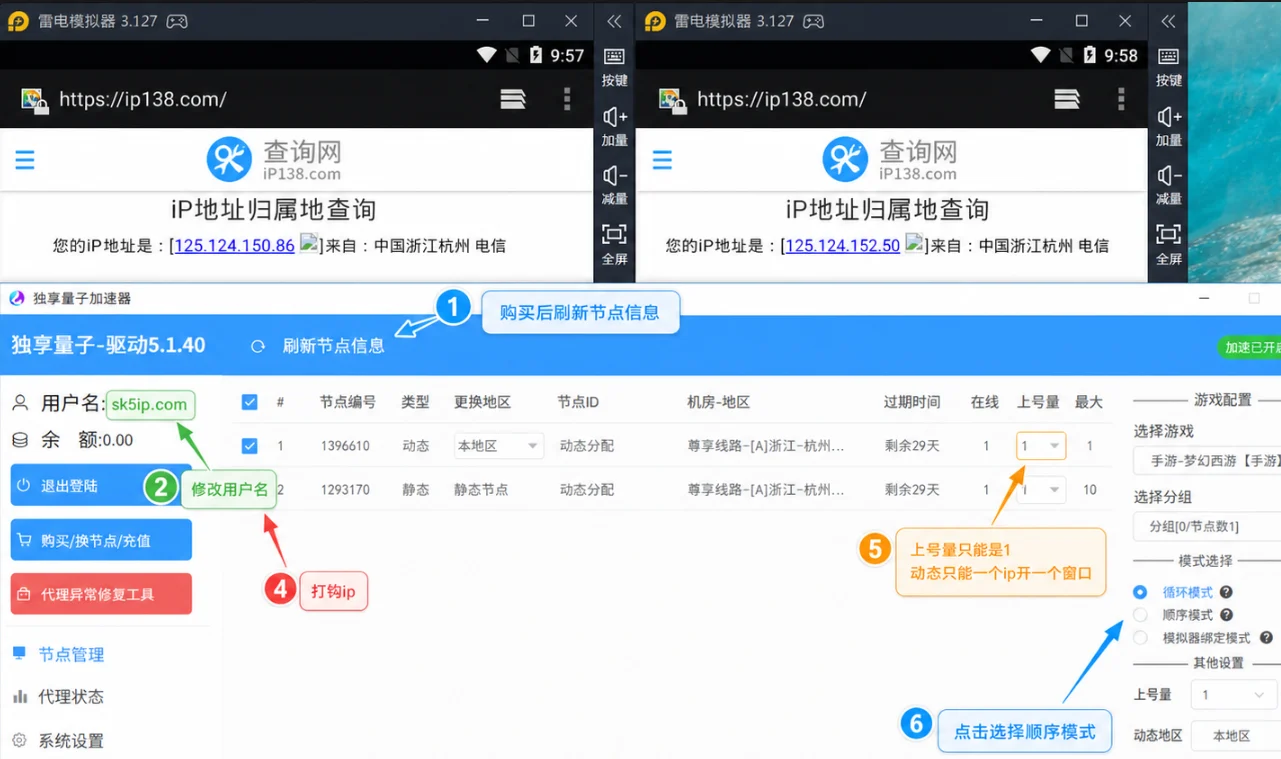Screen dimensions: 1281x759
Task: Select 循环模式 radio button
Action: [x=1140, y=592]
